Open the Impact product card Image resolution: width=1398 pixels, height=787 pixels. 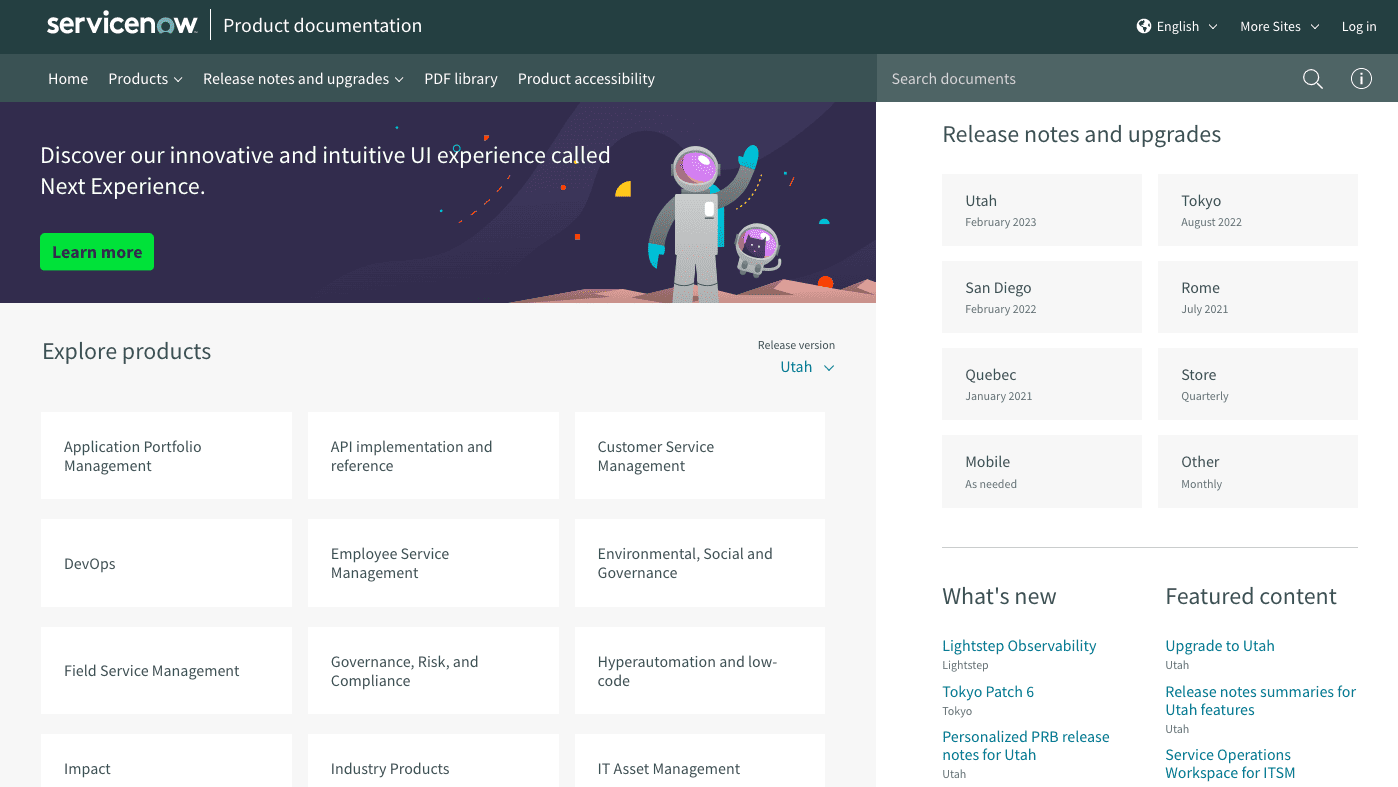coord(166,761)
